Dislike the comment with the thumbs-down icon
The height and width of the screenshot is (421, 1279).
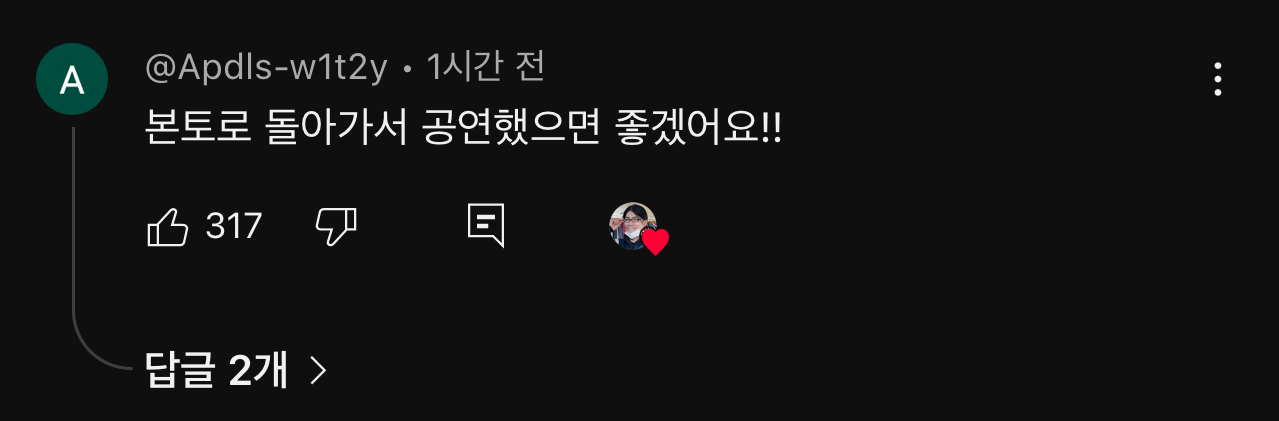[x=336, y=227]
